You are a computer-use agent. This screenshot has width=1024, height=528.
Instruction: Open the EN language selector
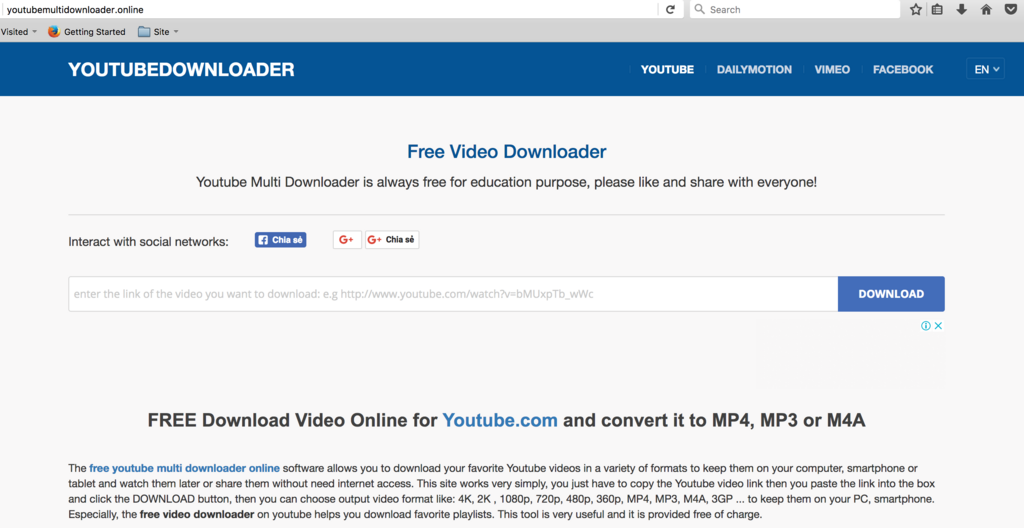[x=985, y=69]
